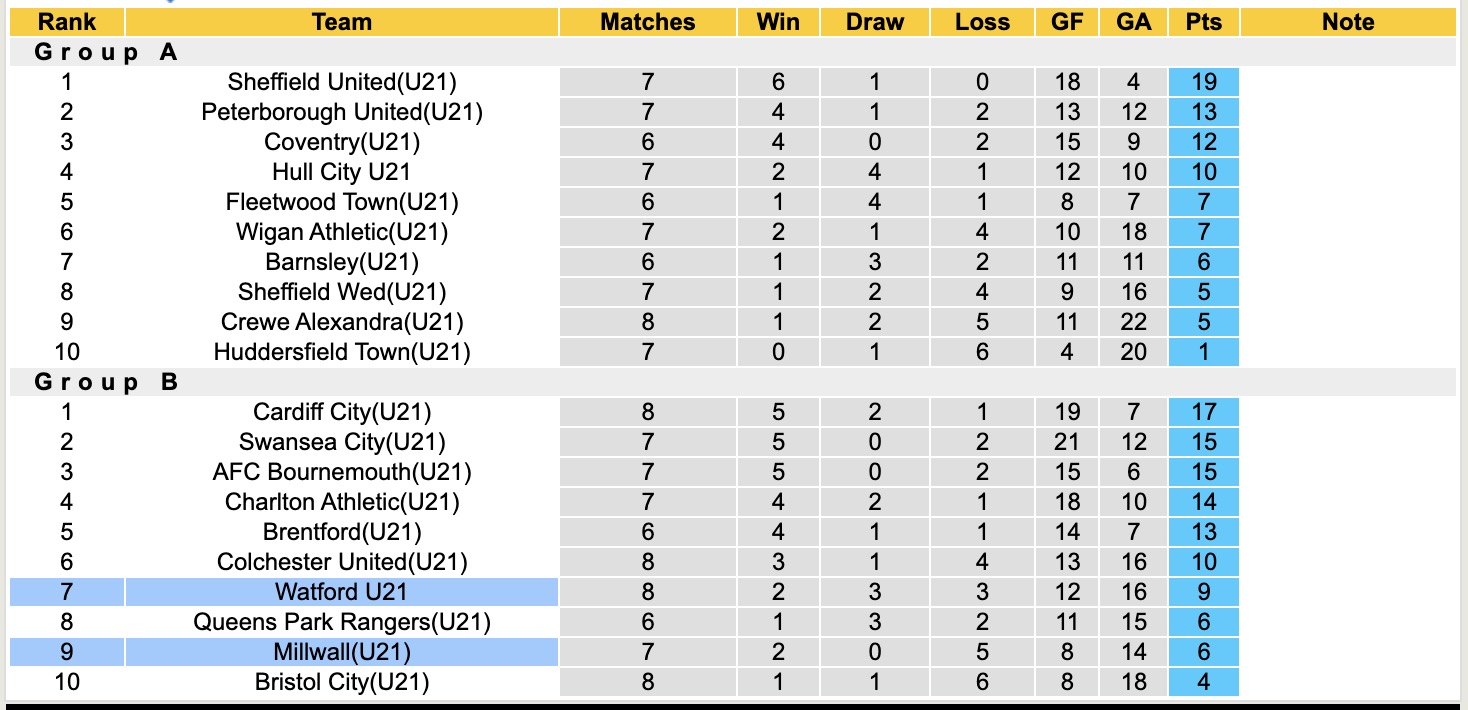Open the Swansea City(U21) team link
This screenshot has height=710, width=1468.
click(342, 442)
